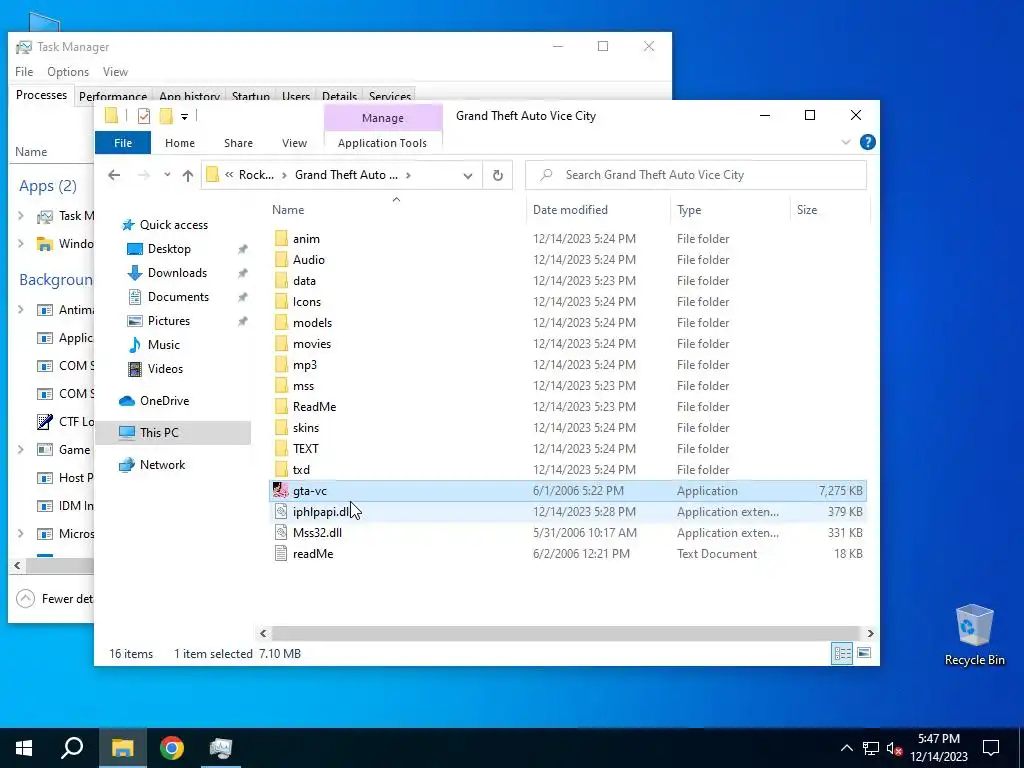Expand the Game process in Task Manager

20,449
